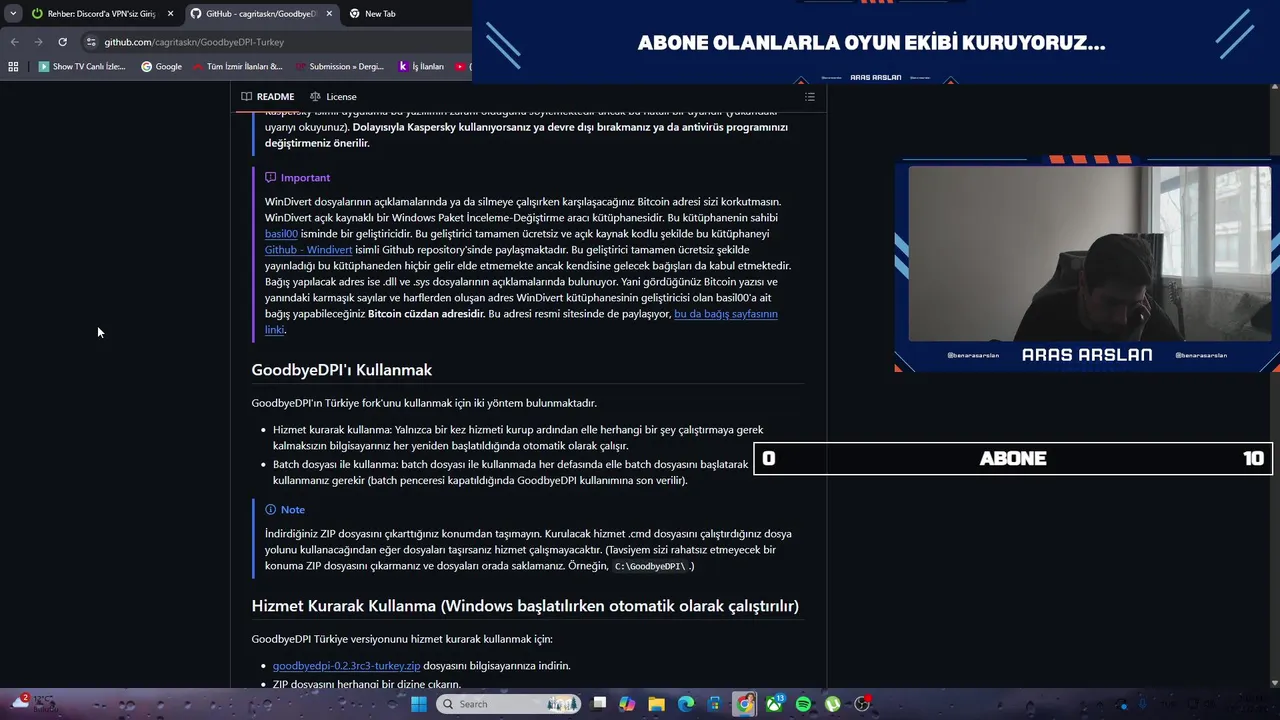Go forward in browser history

pyautogui.click(x=38, y=42)
